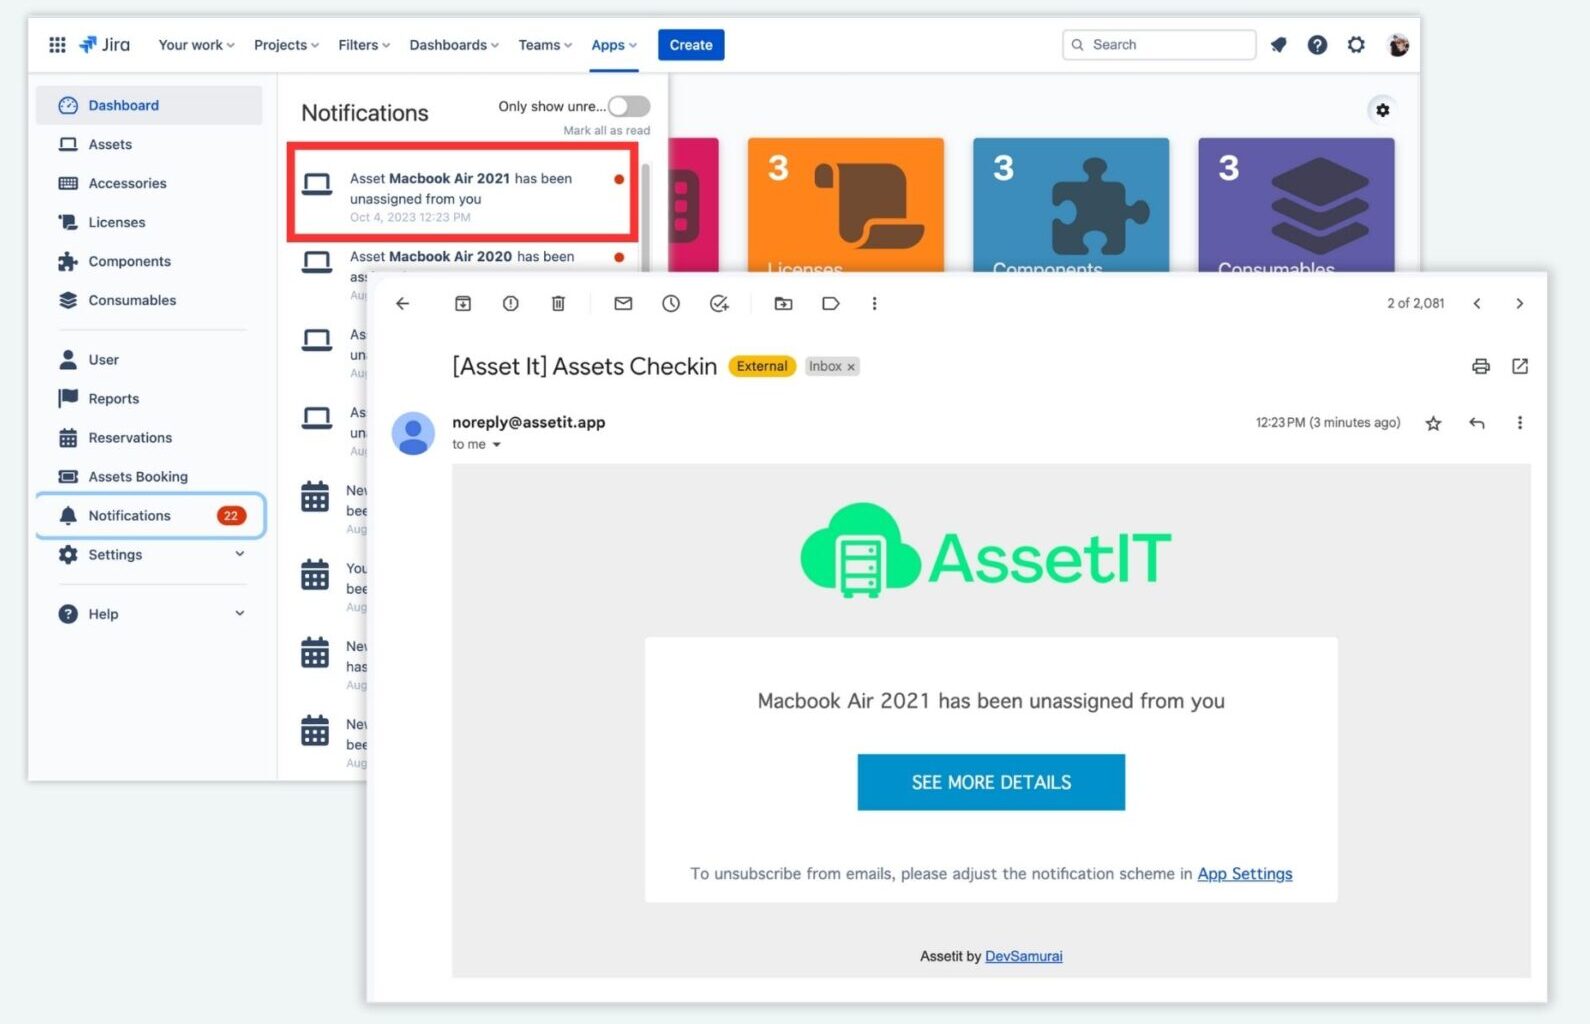Click the Jira logo
This screenshot has width=1590, height=1024.
[x=105, y=44]
